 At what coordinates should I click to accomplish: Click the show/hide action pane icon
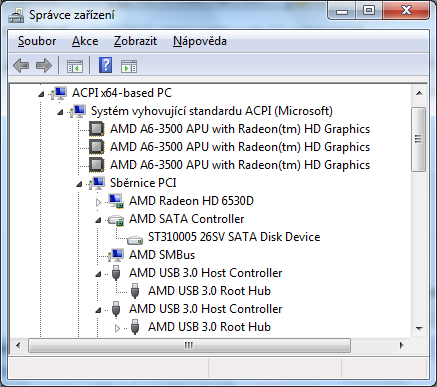coord(129,66)
